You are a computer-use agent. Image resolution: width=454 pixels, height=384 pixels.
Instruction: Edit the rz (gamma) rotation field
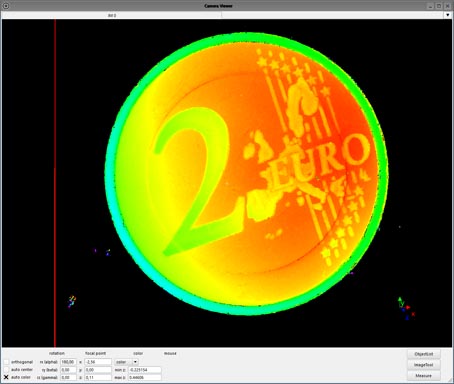click(x=68, y=377)
